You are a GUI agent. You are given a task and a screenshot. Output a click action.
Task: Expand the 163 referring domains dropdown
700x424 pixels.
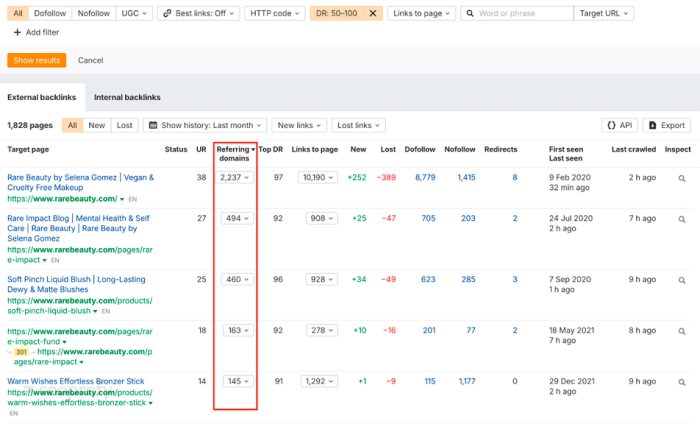tap(238, 330)
